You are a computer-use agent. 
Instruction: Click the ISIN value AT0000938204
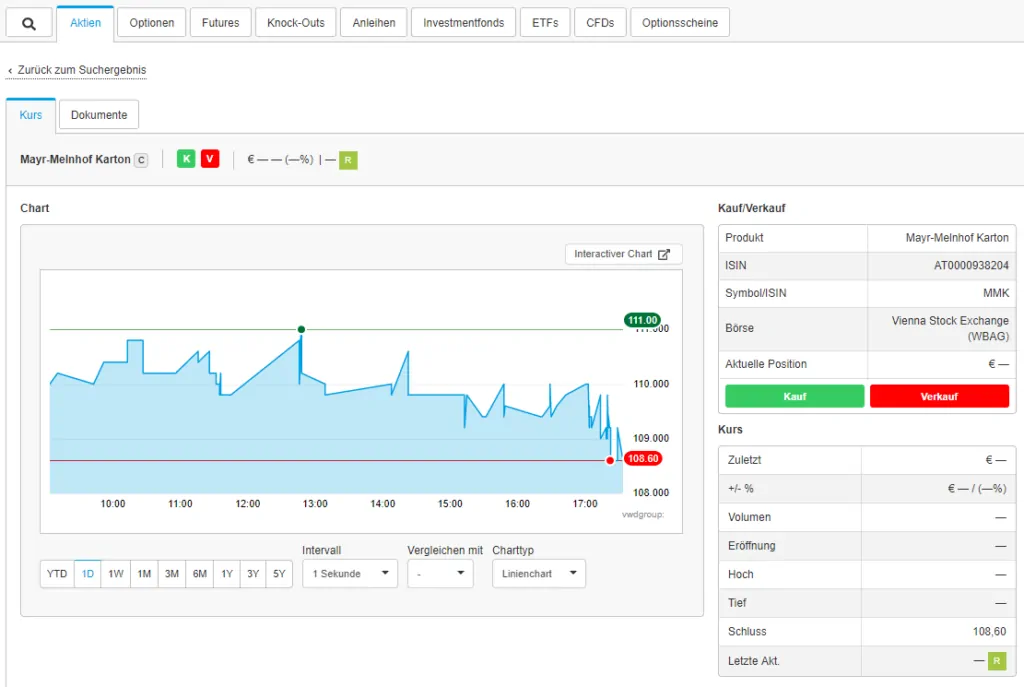point(971,265)
